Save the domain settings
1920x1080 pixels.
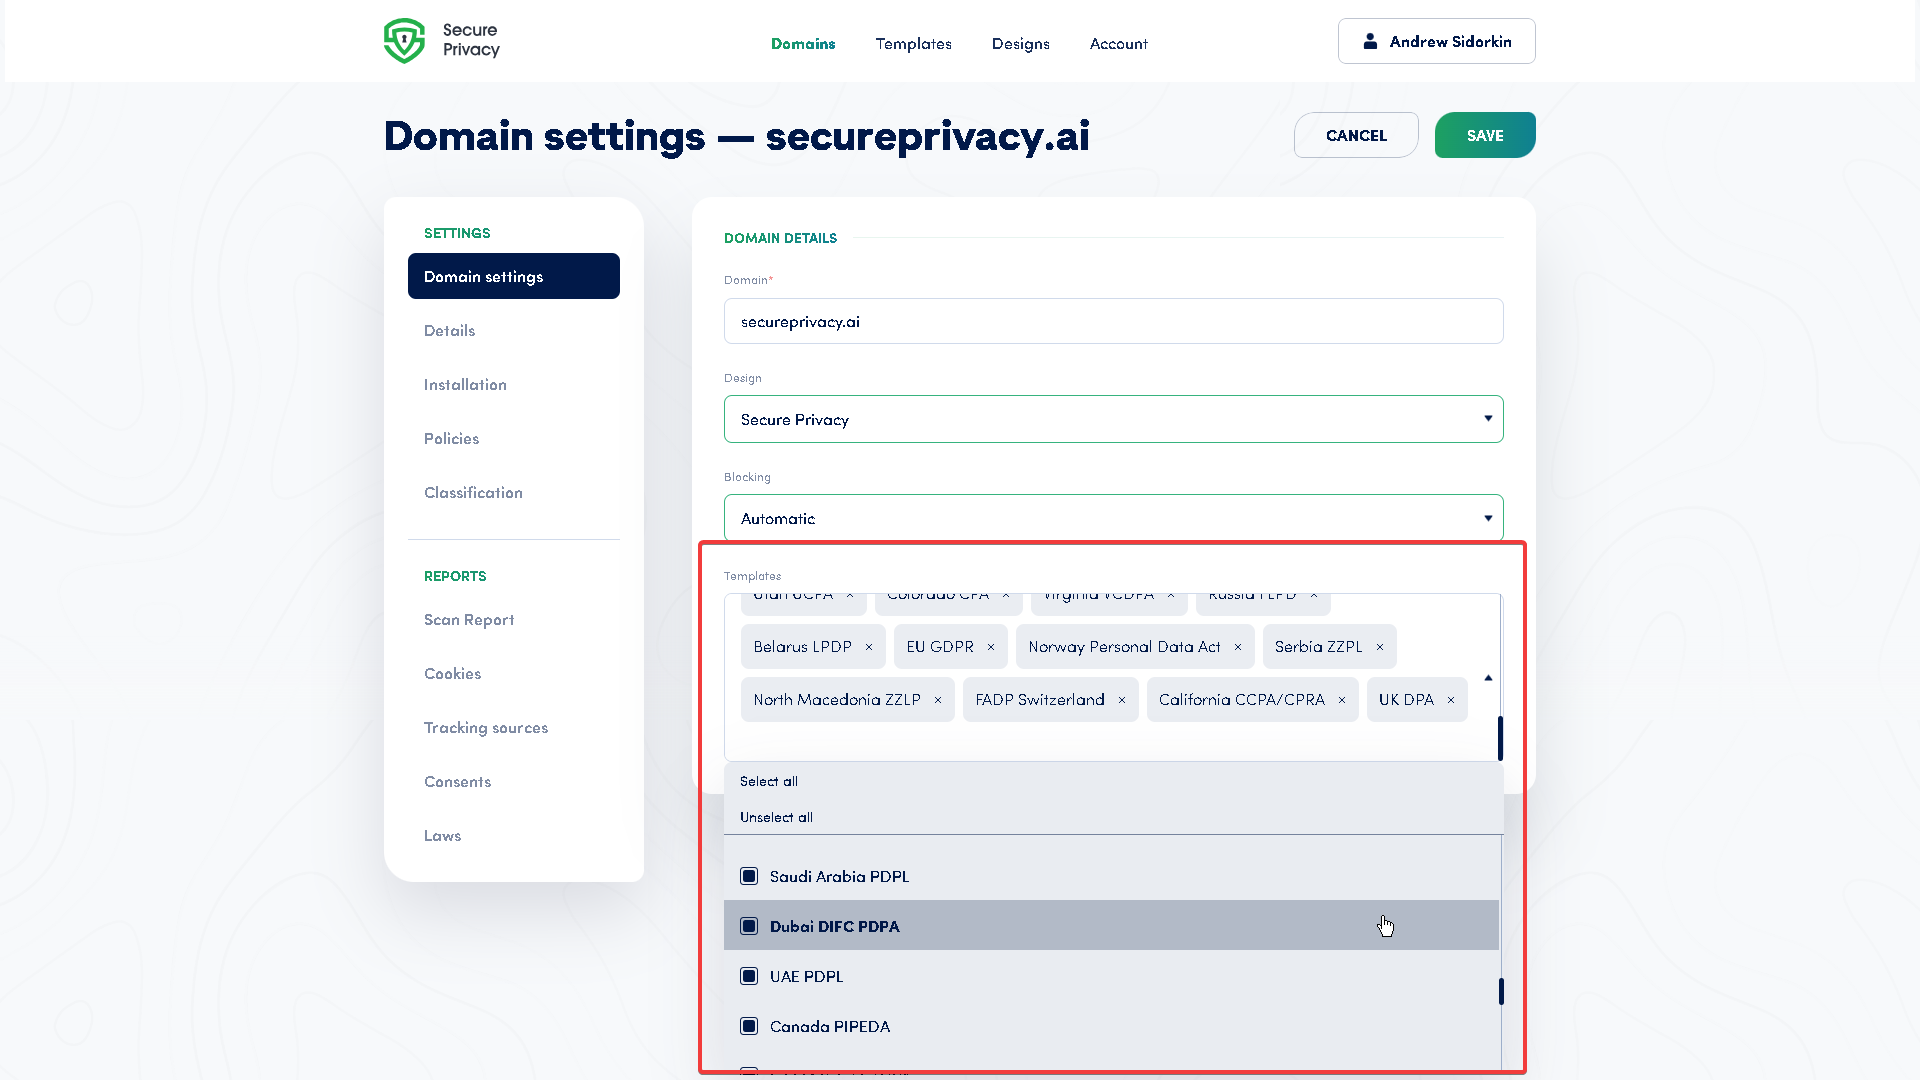[x=1484, y=135]
